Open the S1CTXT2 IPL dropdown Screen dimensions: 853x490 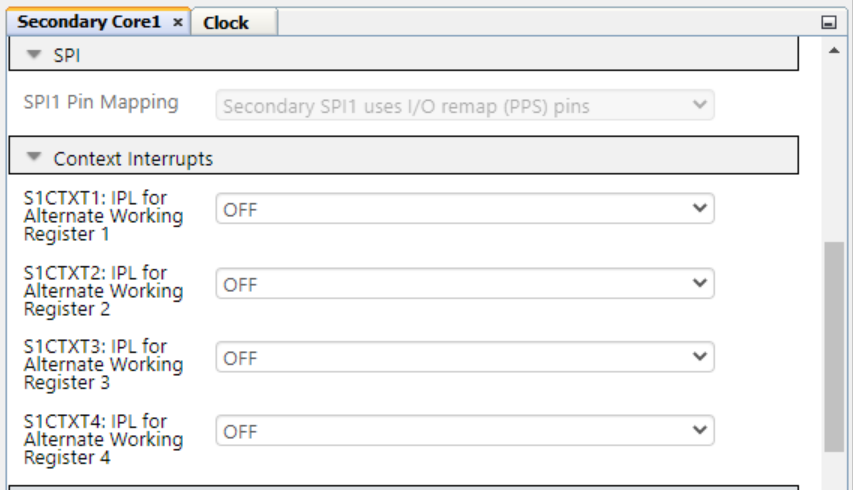(465, 283)
